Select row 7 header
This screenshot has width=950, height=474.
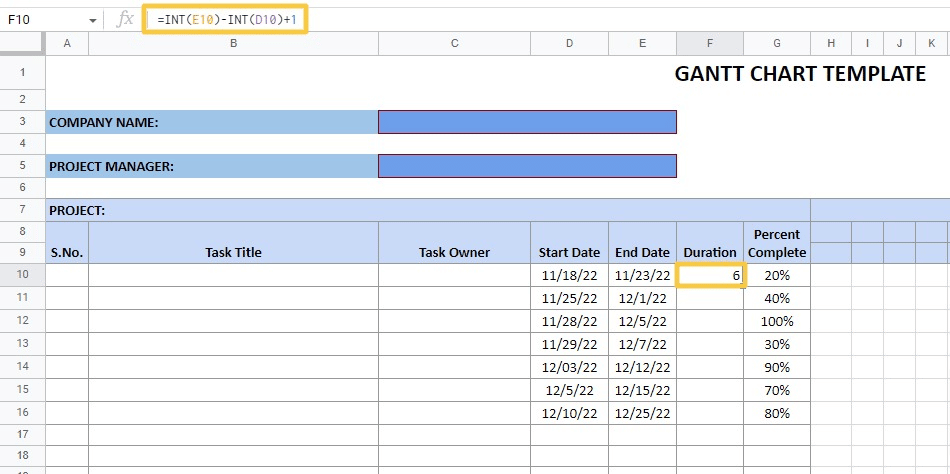coord(22,210)
